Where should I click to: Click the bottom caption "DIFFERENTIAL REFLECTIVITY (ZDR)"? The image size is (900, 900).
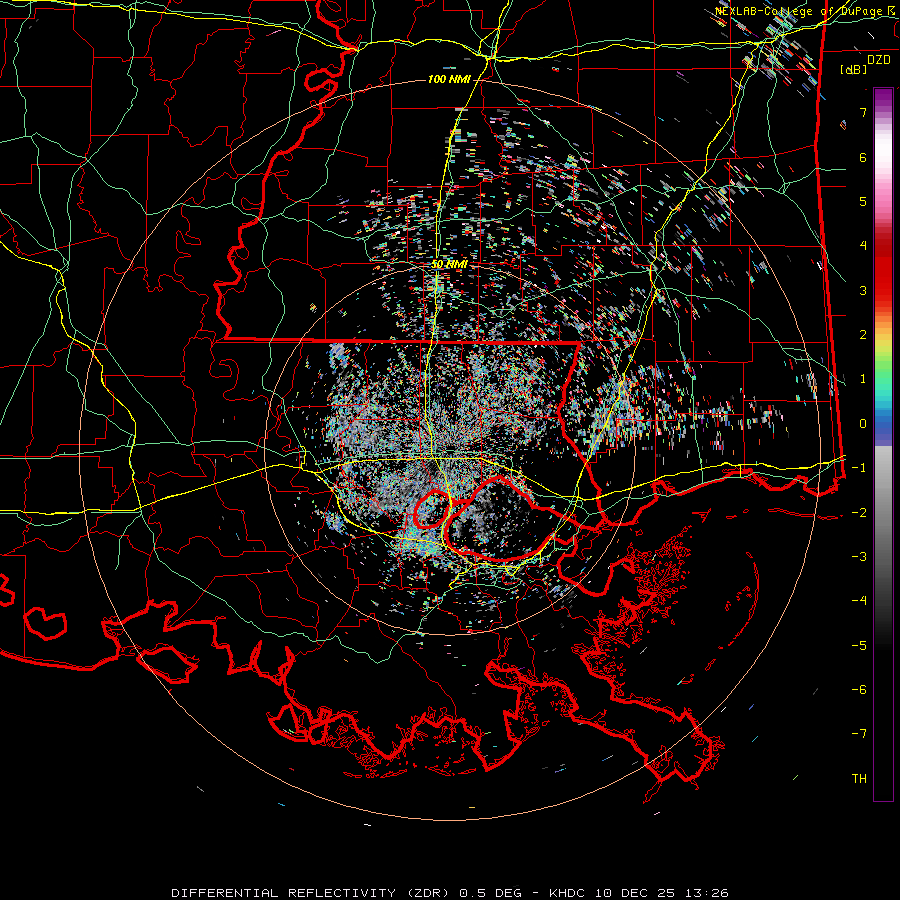coord(312,893)
